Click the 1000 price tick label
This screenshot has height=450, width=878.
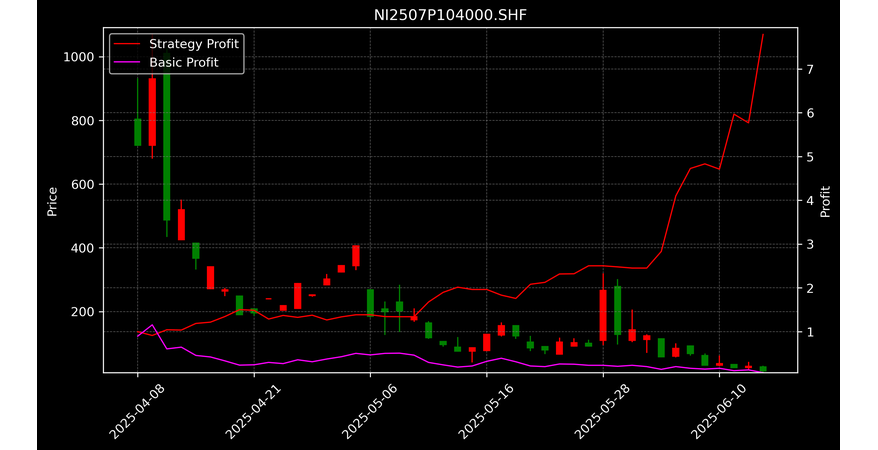78,57
